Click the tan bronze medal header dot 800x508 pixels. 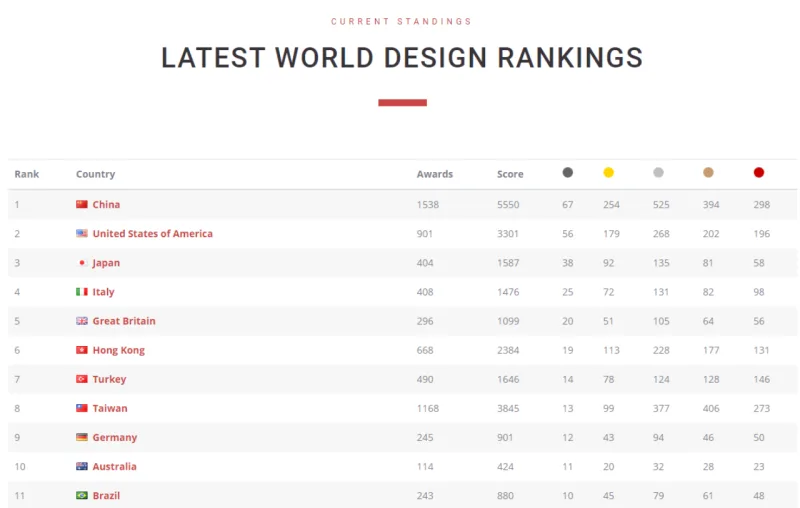pyautogui.click(x=708, y=172)
